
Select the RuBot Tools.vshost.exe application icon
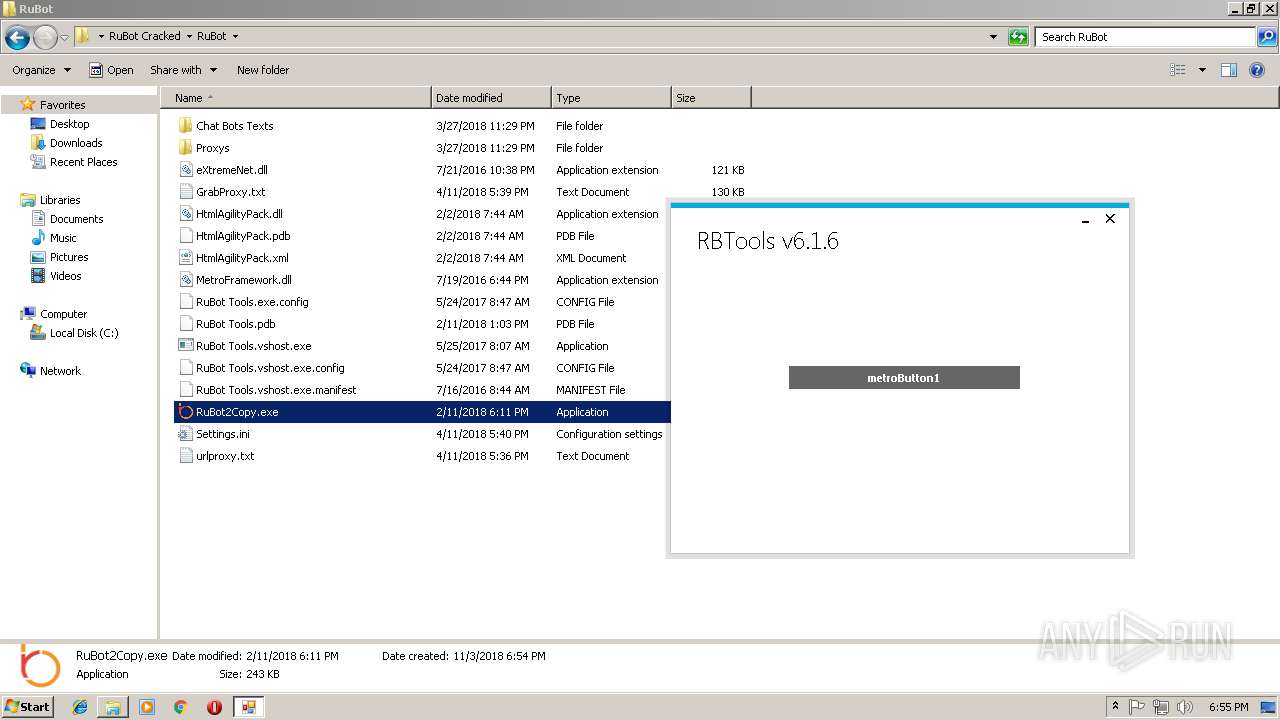click(x=185, y=346)
